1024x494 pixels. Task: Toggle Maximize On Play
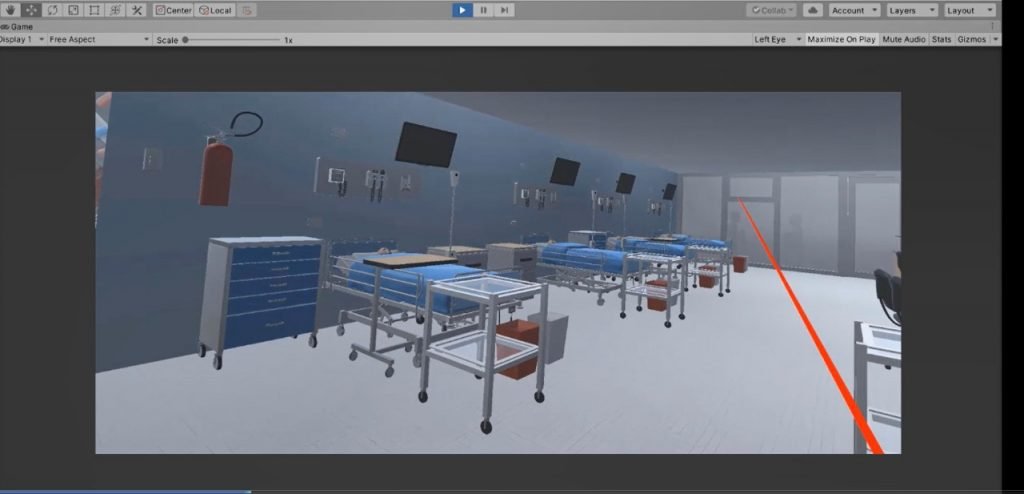coord(841,39)
